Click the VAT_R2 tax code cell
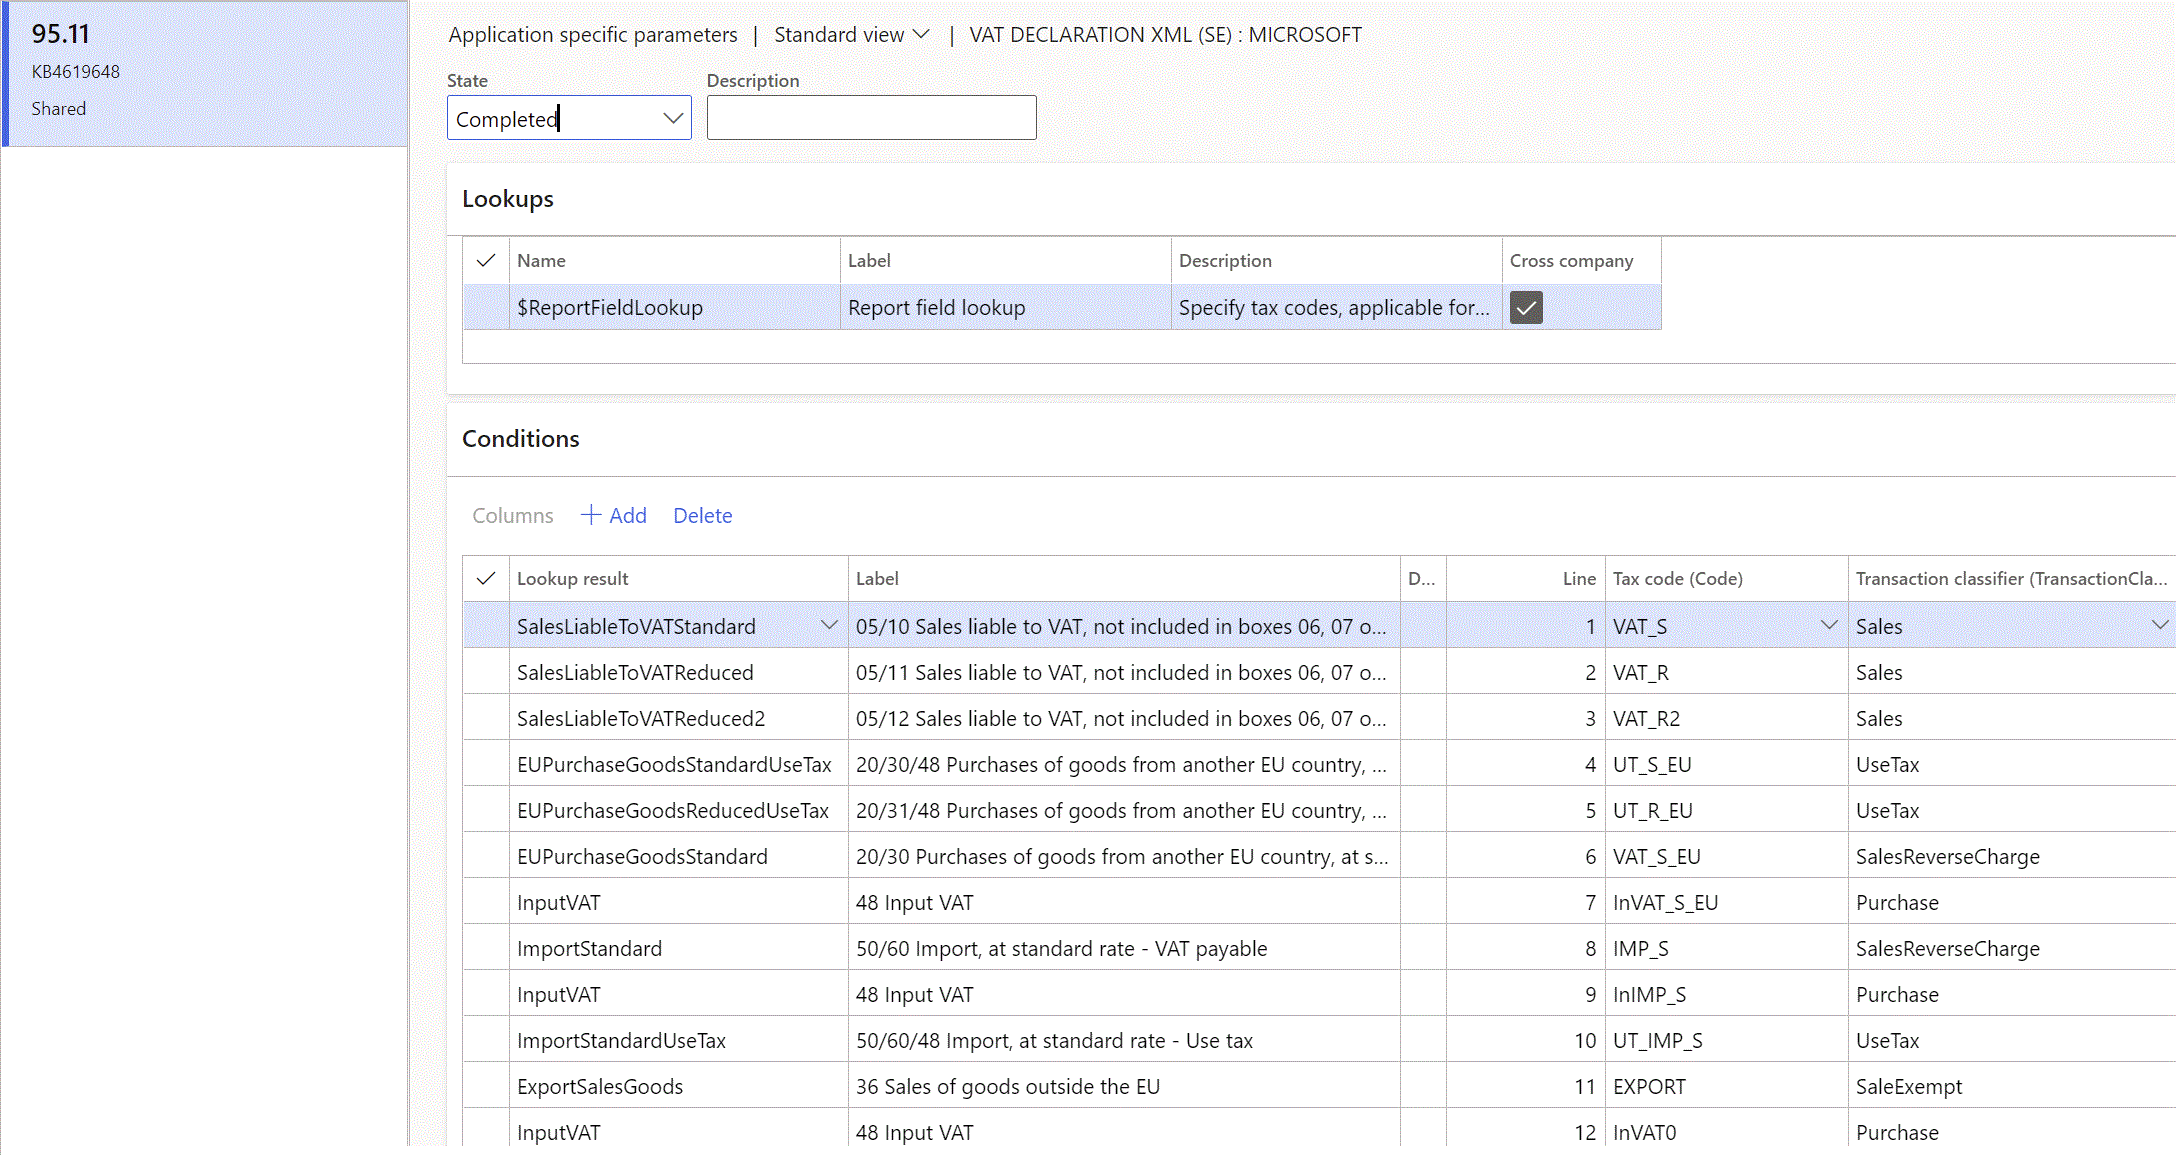2176x1155 pixels. (1725, 719)
